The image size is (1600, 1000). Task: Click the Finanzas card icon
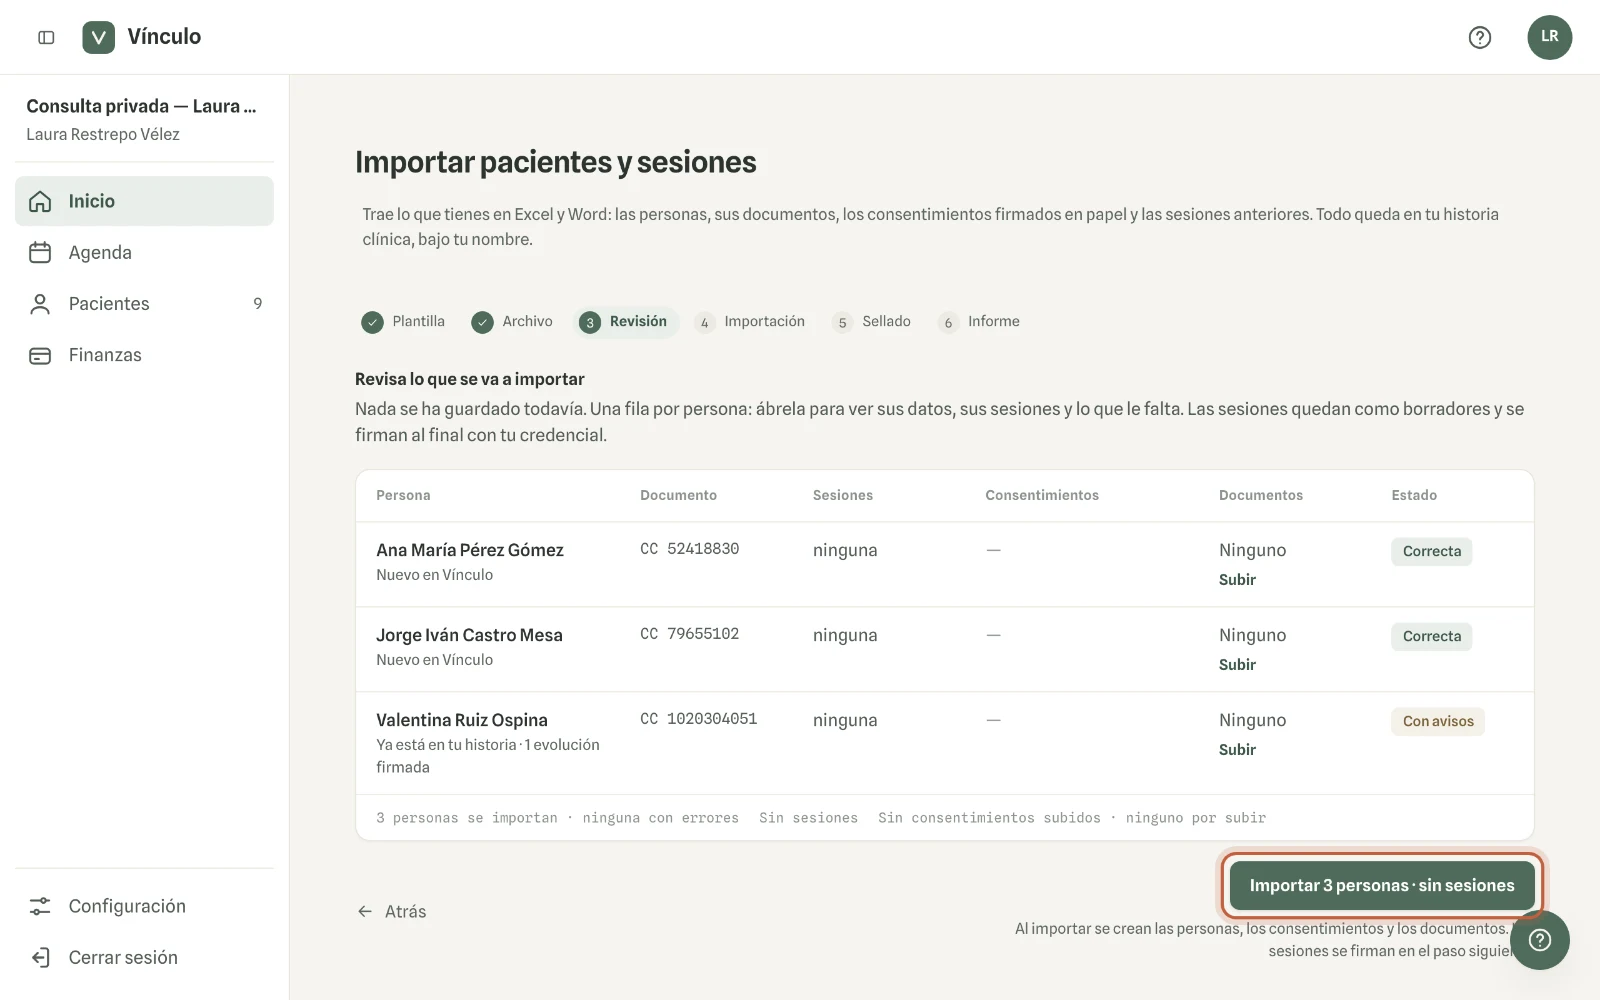click(40, 355)
